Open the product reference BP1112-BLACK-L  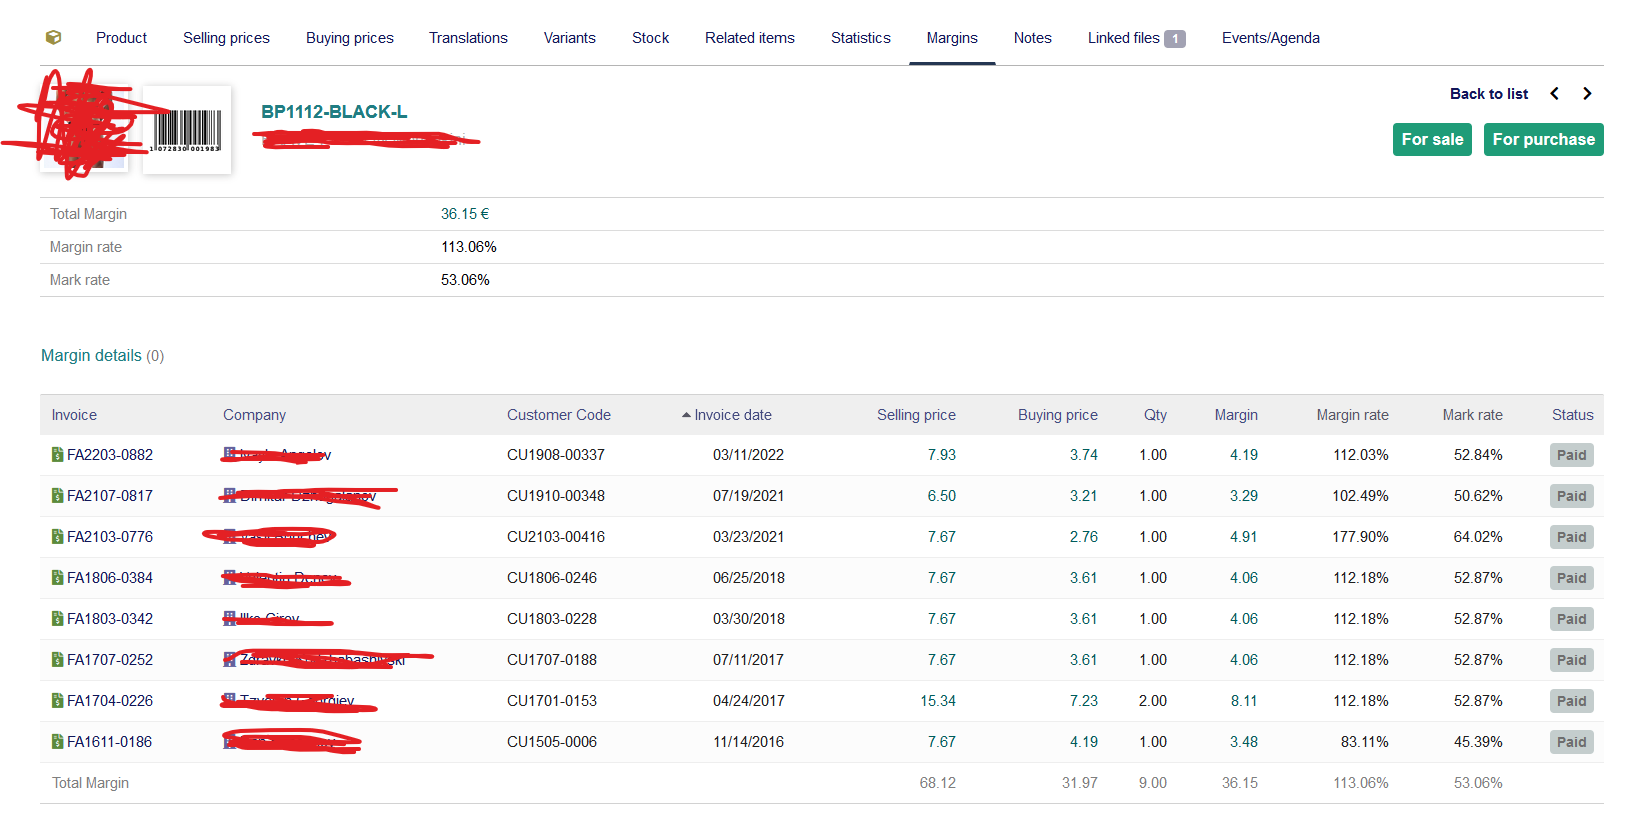pos(334,112)
